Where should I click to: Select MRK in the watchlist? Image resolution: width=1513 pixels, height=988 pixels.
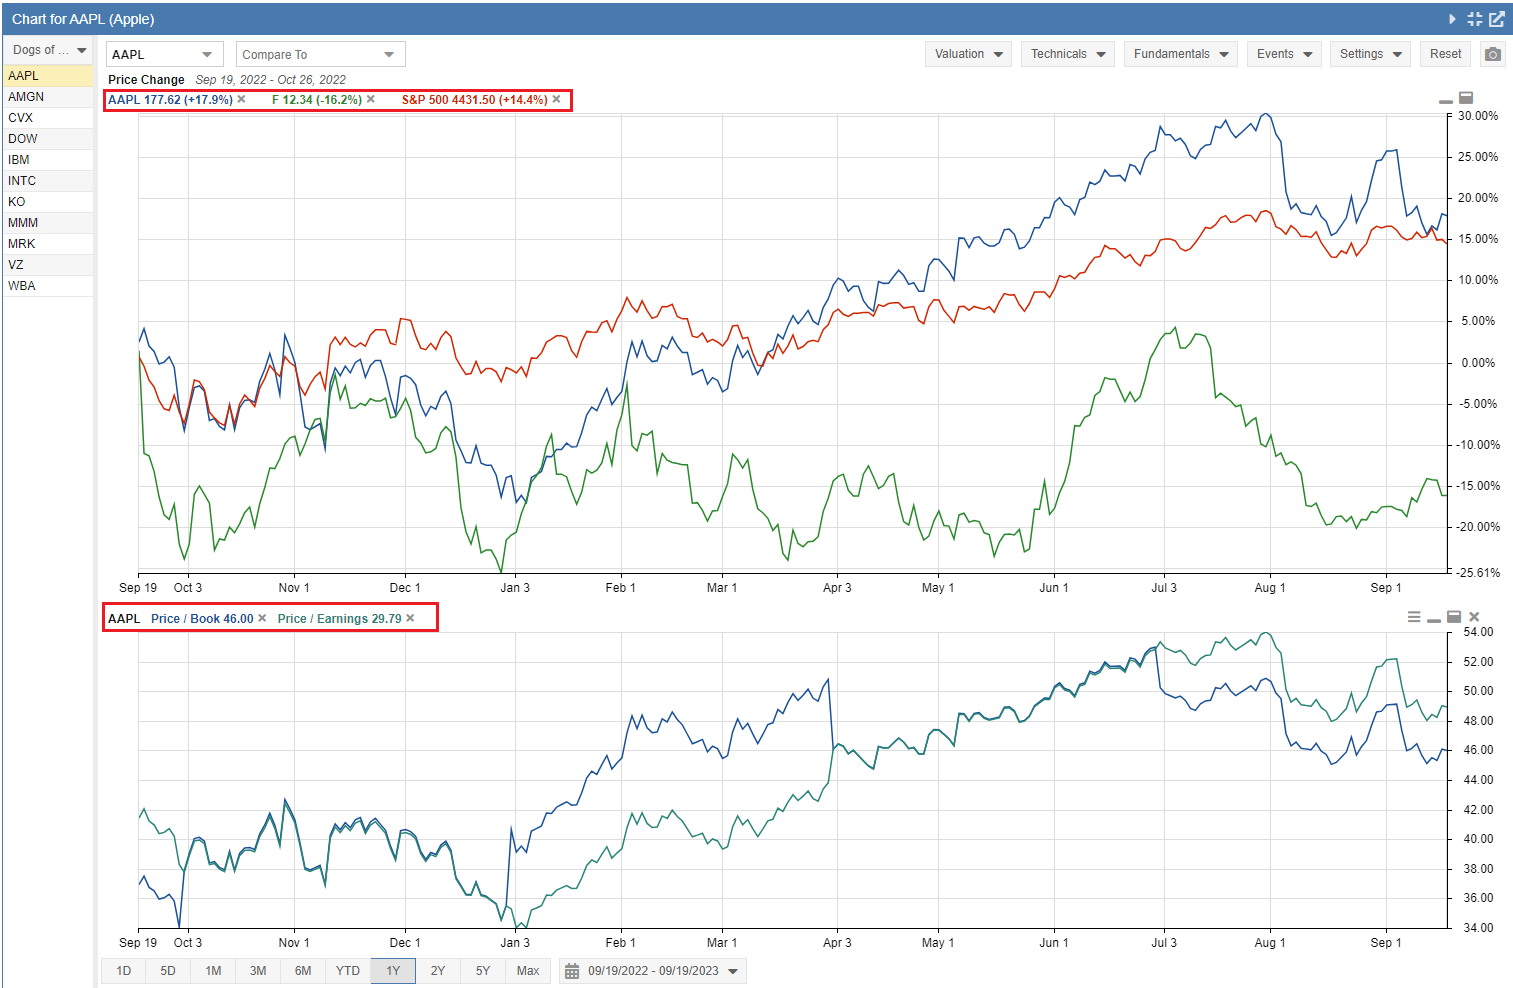click(49, 244)
